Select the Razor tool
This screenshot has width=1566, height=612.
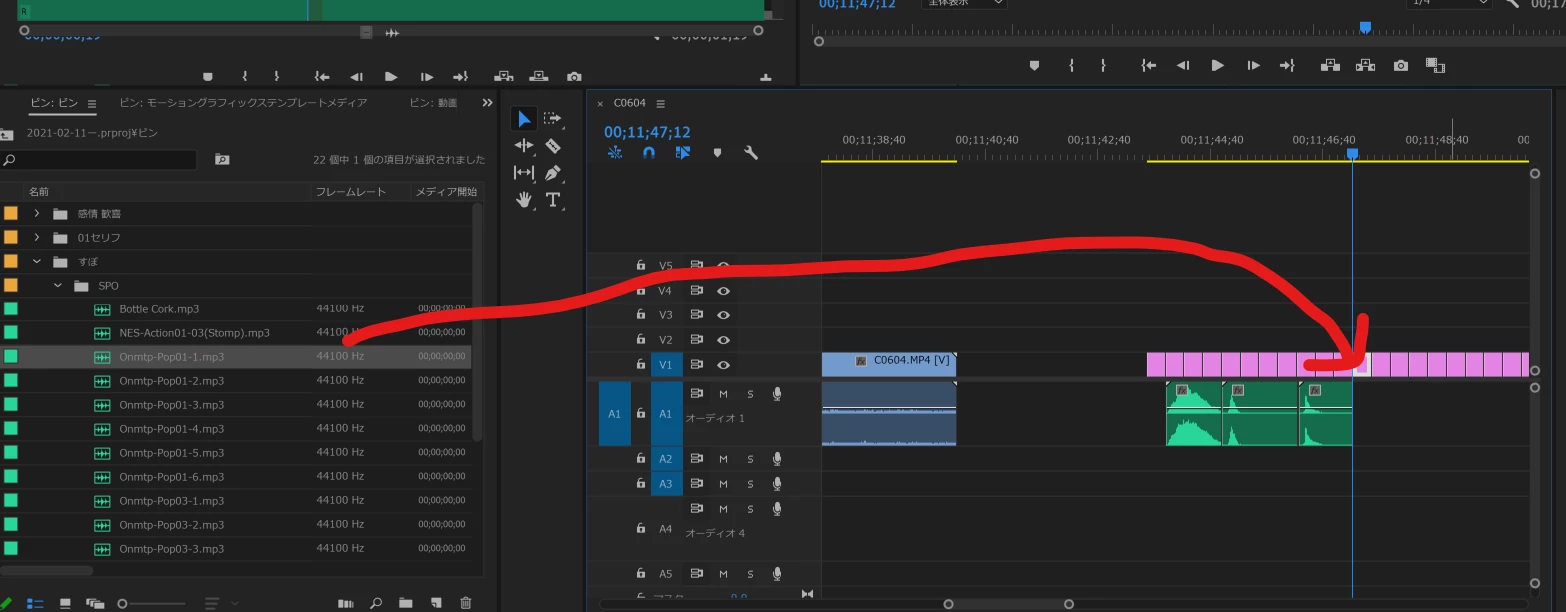553,146
